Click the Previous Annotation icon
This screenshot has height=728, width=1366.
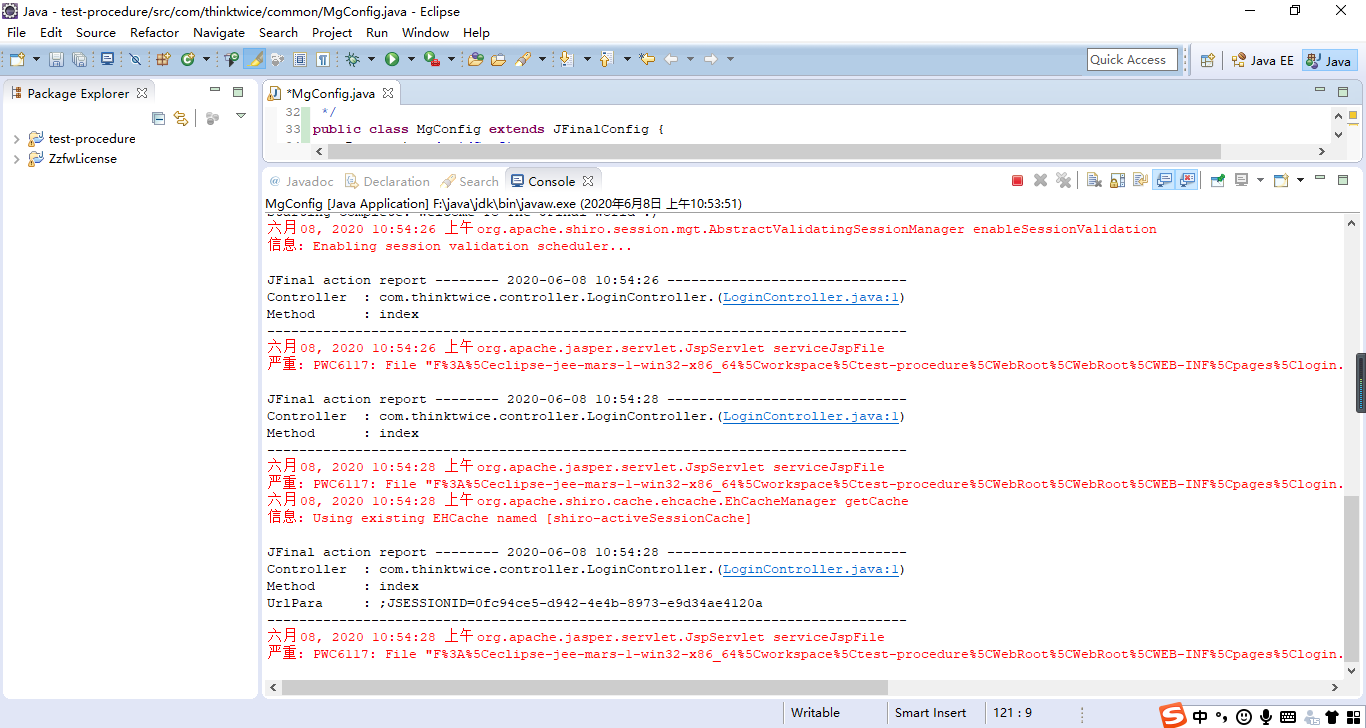point(606,59)
